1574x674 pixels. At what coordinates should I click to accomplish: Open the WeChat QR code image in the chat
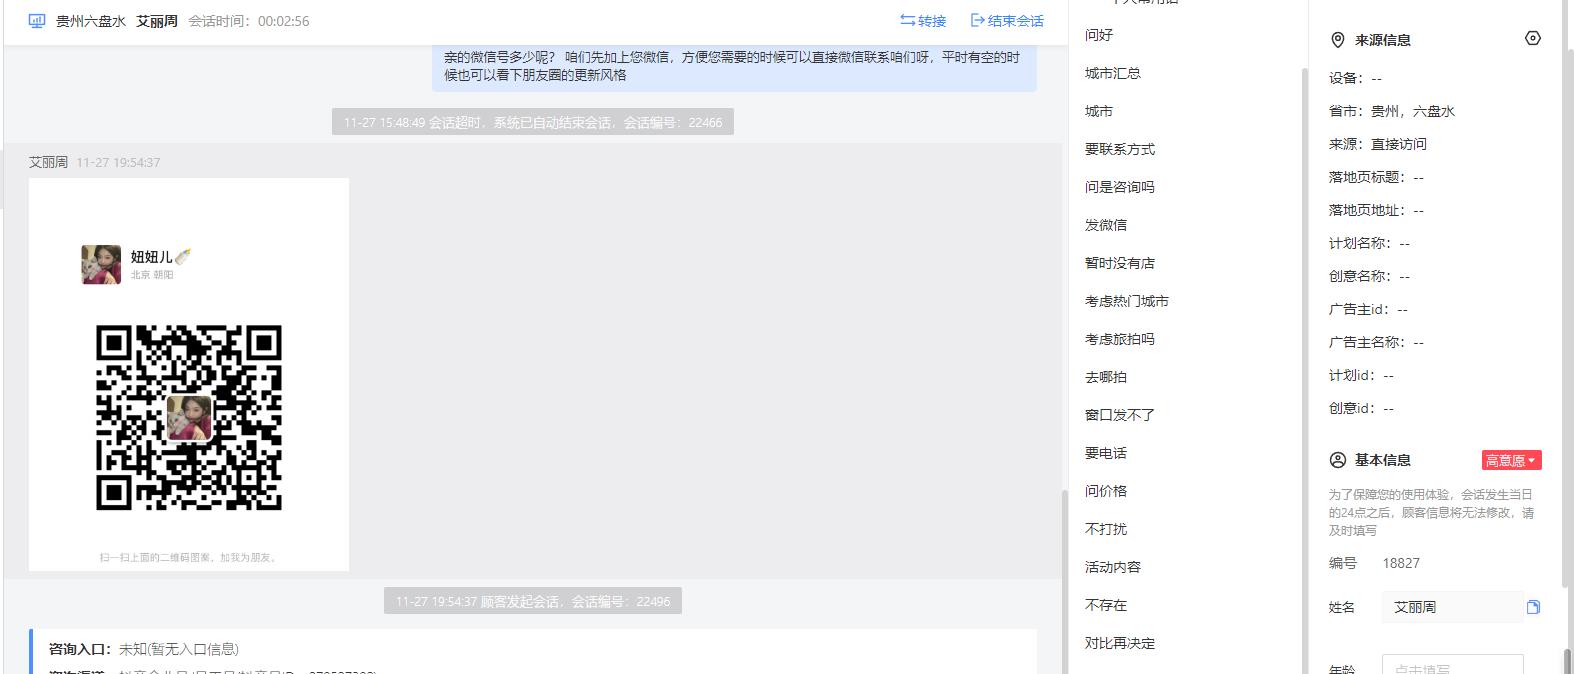tap(189, 374)
